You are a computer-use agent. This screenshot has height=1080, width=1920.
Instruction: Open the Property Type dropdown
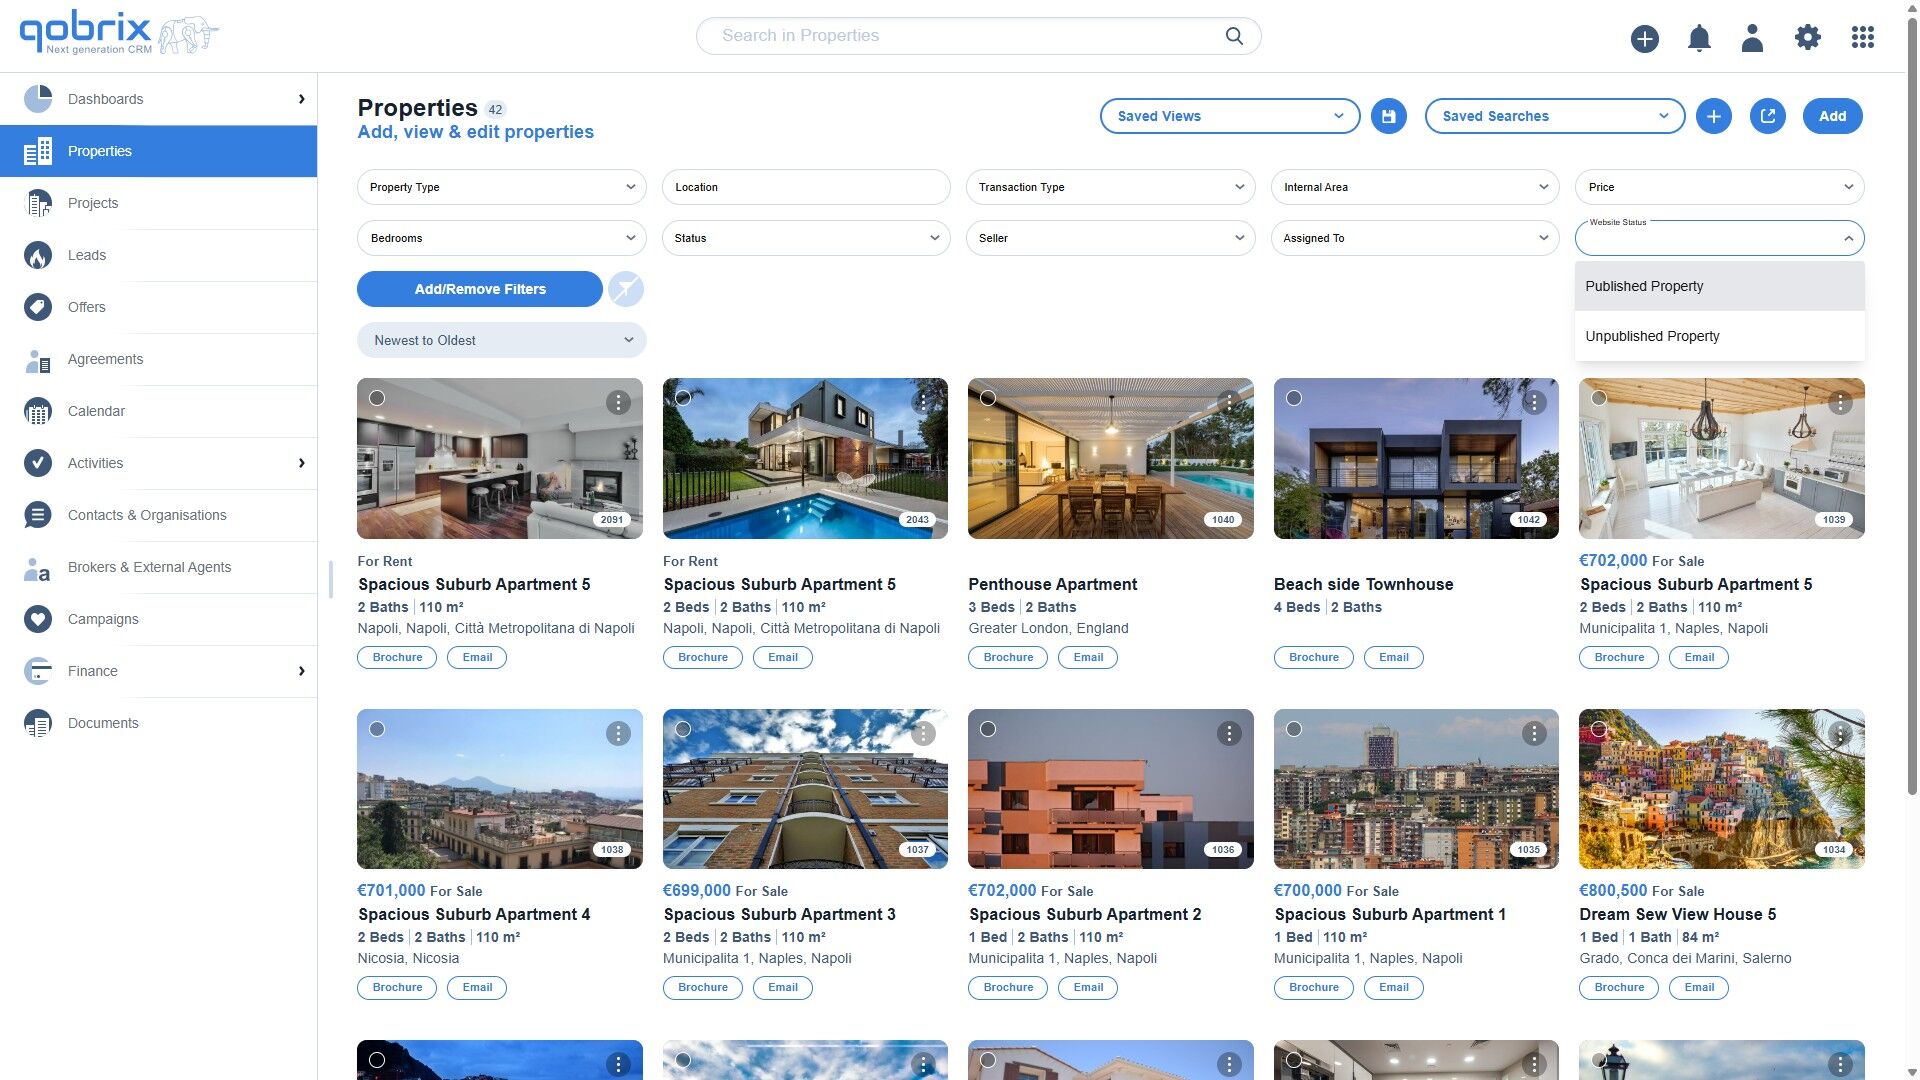(501, 187)
